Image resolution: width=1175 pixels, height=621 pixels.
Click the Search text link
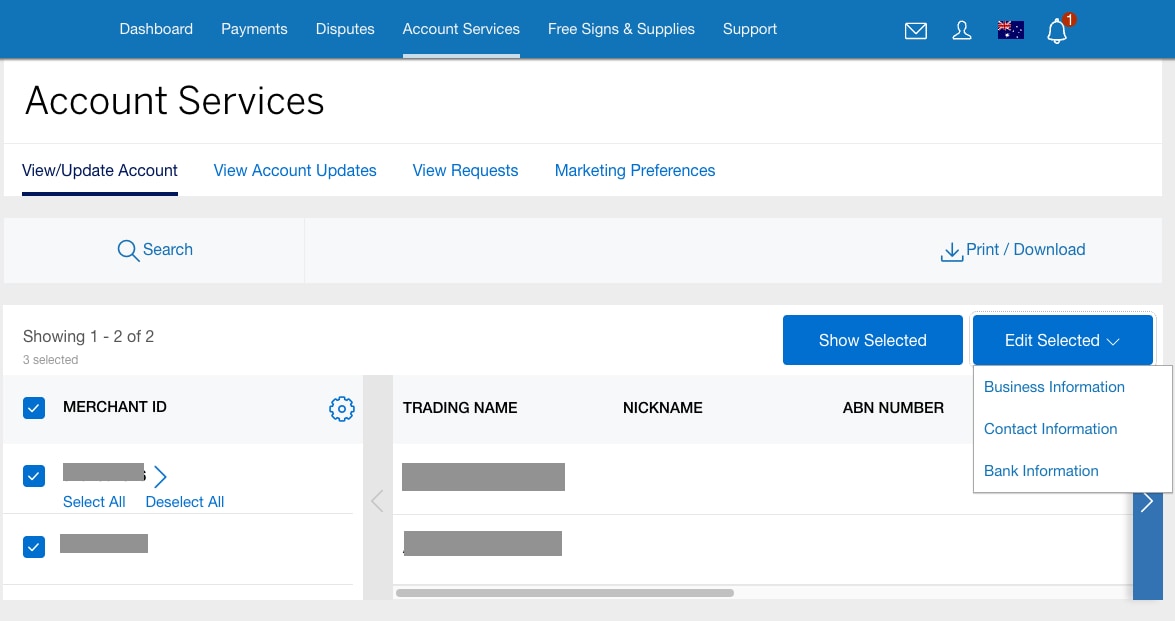click(168, 249)
